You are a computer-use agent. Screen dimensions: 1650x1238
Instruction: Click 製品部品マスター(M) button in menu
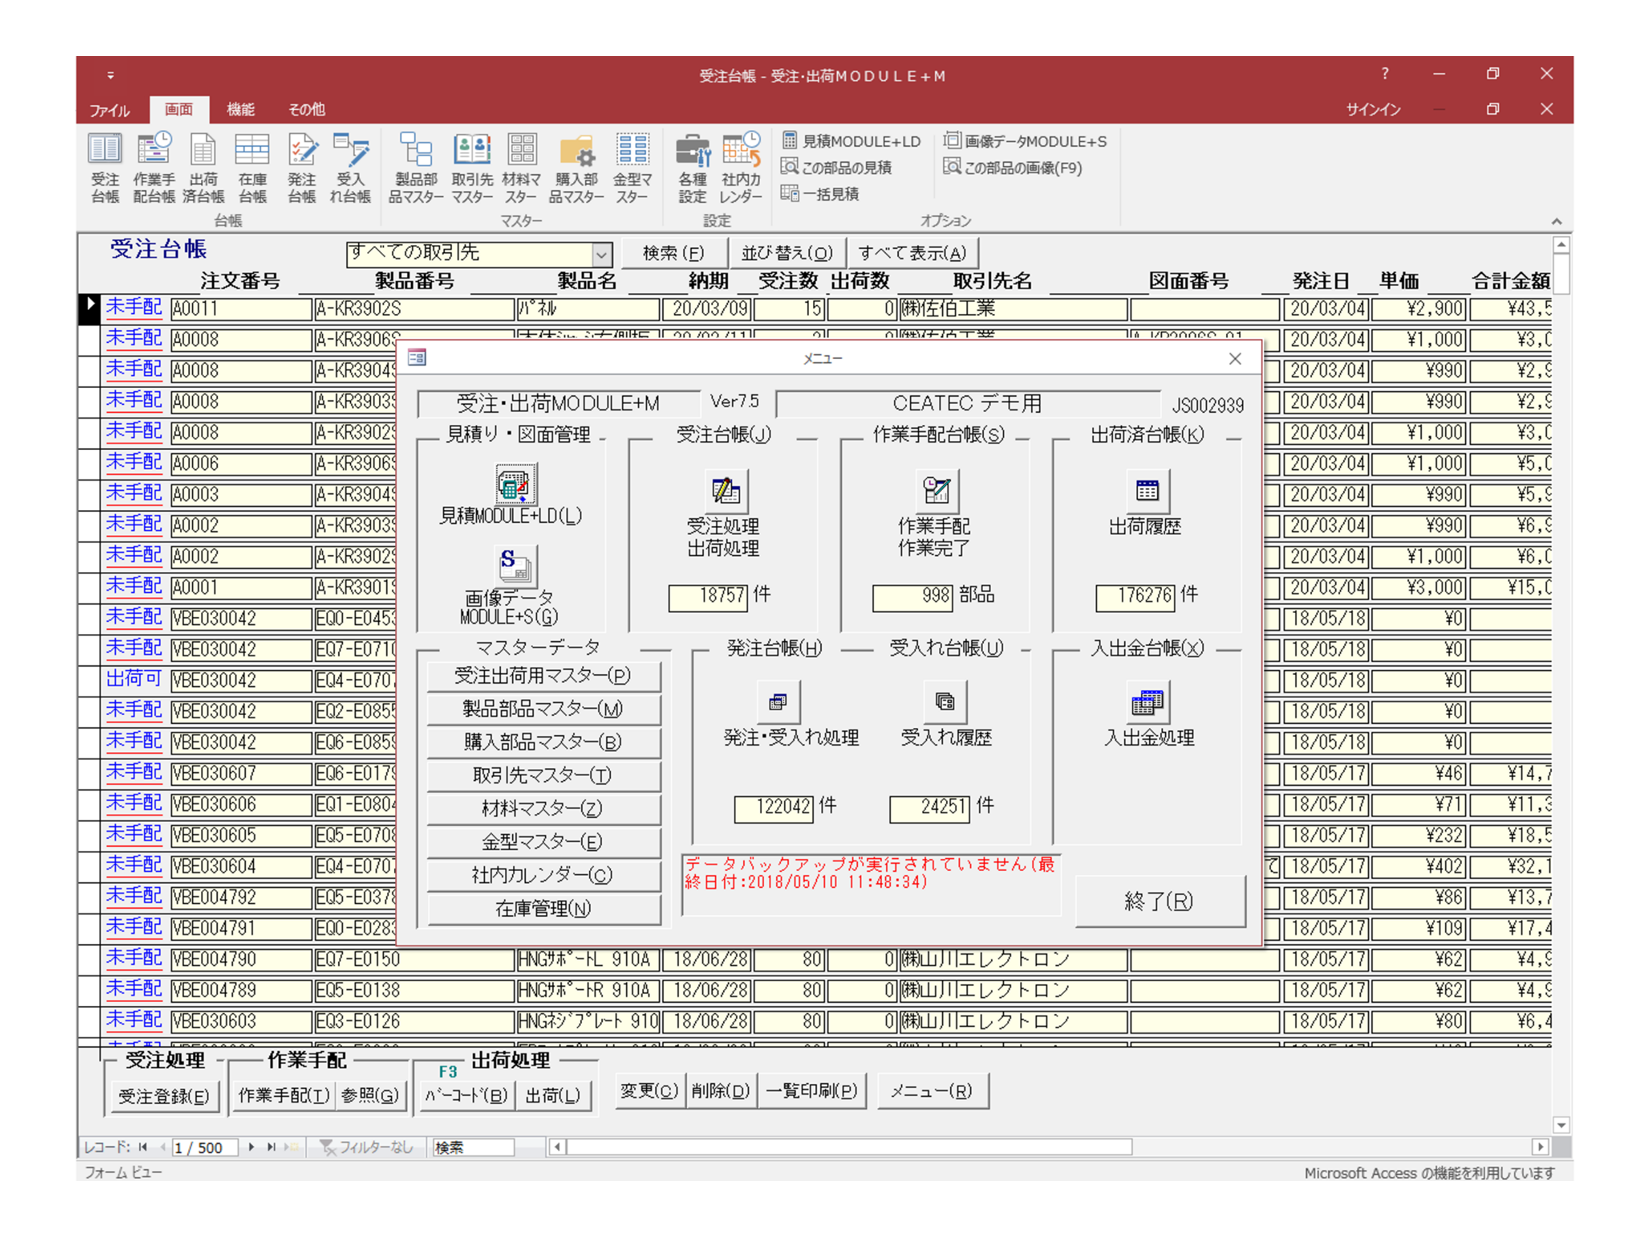[543, 709]
